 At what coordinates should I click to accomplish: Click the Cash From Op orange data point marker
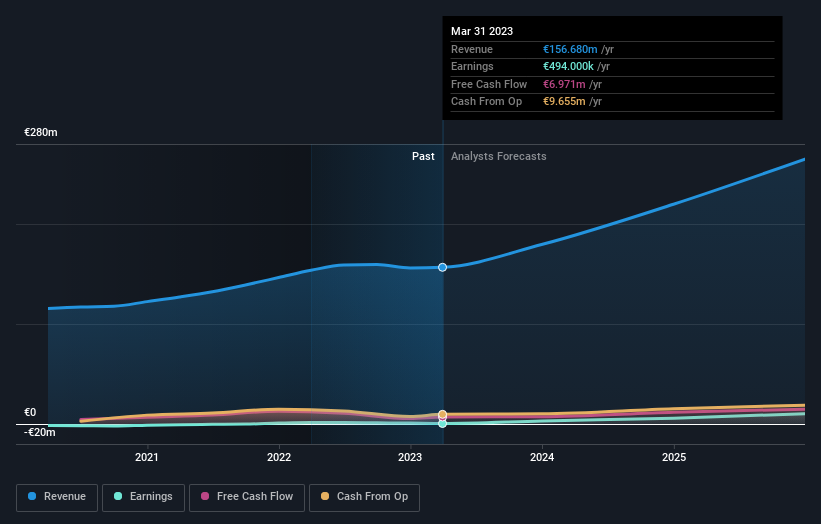[x=442, y=414]
